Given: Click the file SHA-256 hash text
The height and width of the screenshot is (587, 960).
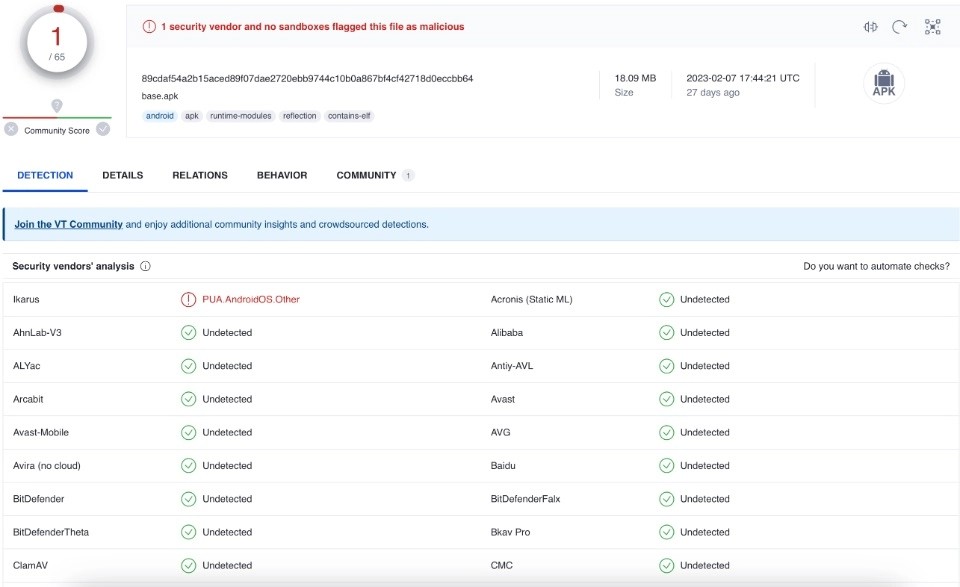Looking at the screenshot, I should click(x=307, y=78).
